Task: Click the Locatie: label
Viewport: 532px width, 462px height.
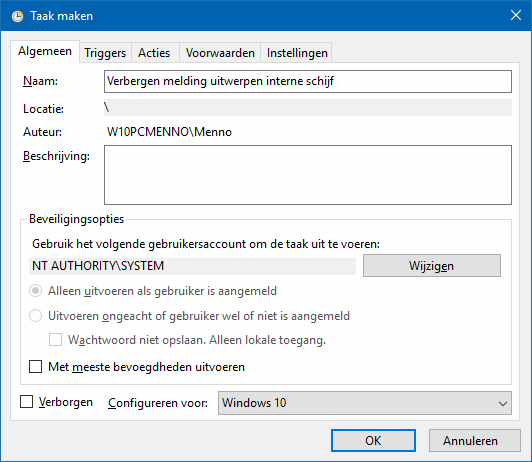Action: coord(43,109)
